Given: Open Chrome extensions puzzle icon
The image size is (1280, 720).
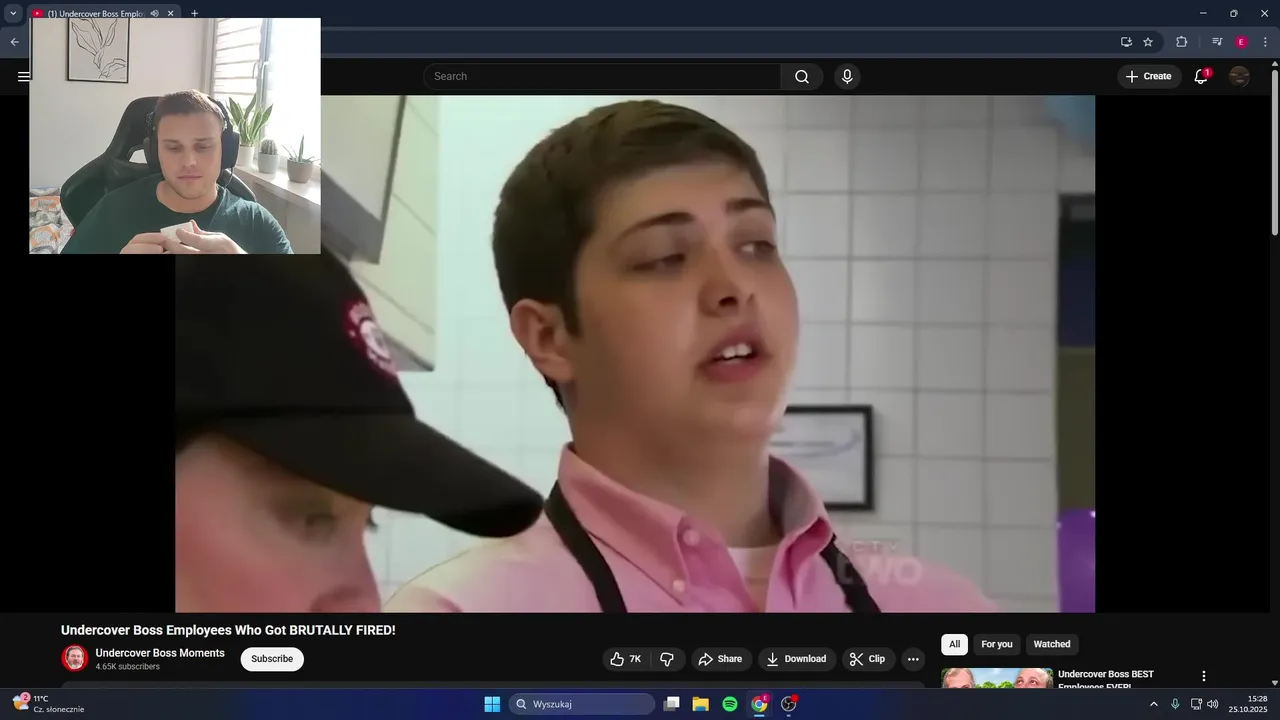Looking at the screenshot, I should (1181, 42).
